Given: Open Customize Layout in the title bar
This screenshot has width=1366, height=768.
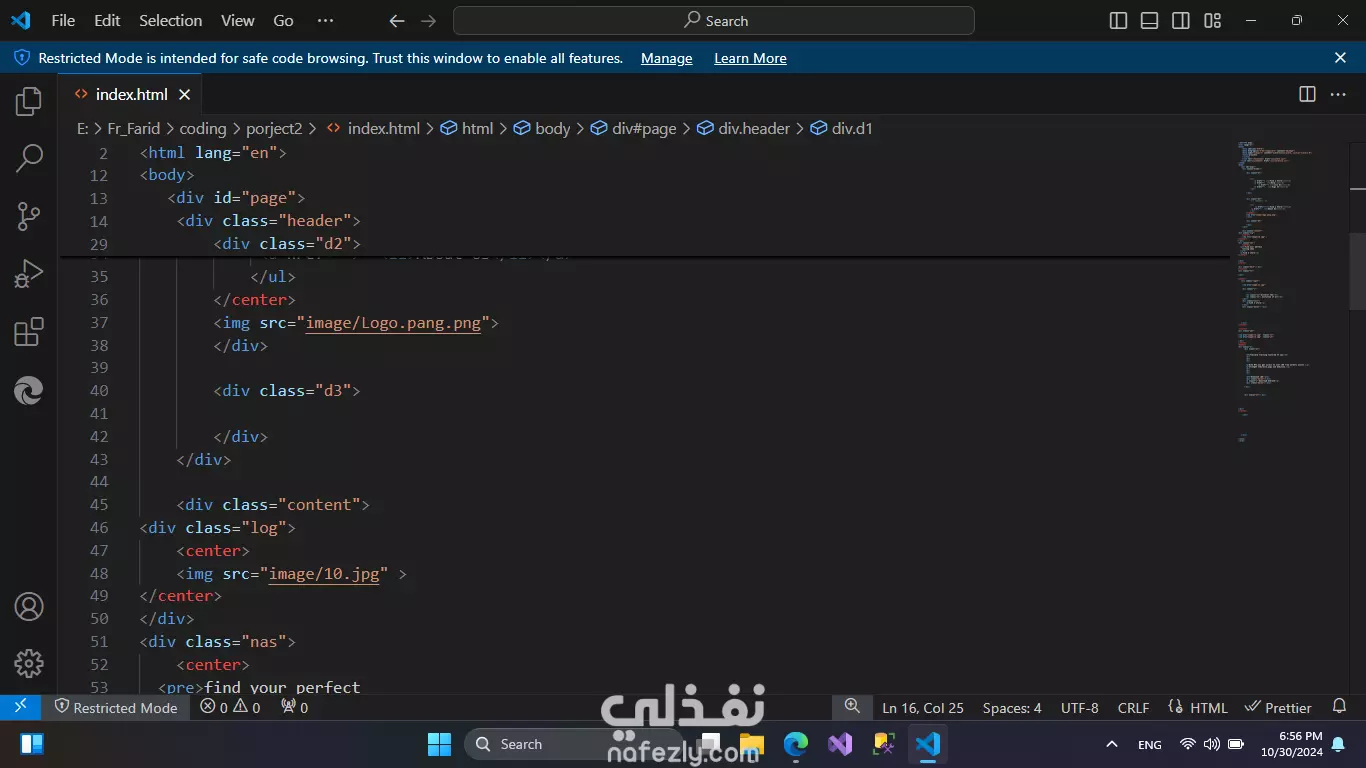Looking at the screenshot, I should point(1213,20).
